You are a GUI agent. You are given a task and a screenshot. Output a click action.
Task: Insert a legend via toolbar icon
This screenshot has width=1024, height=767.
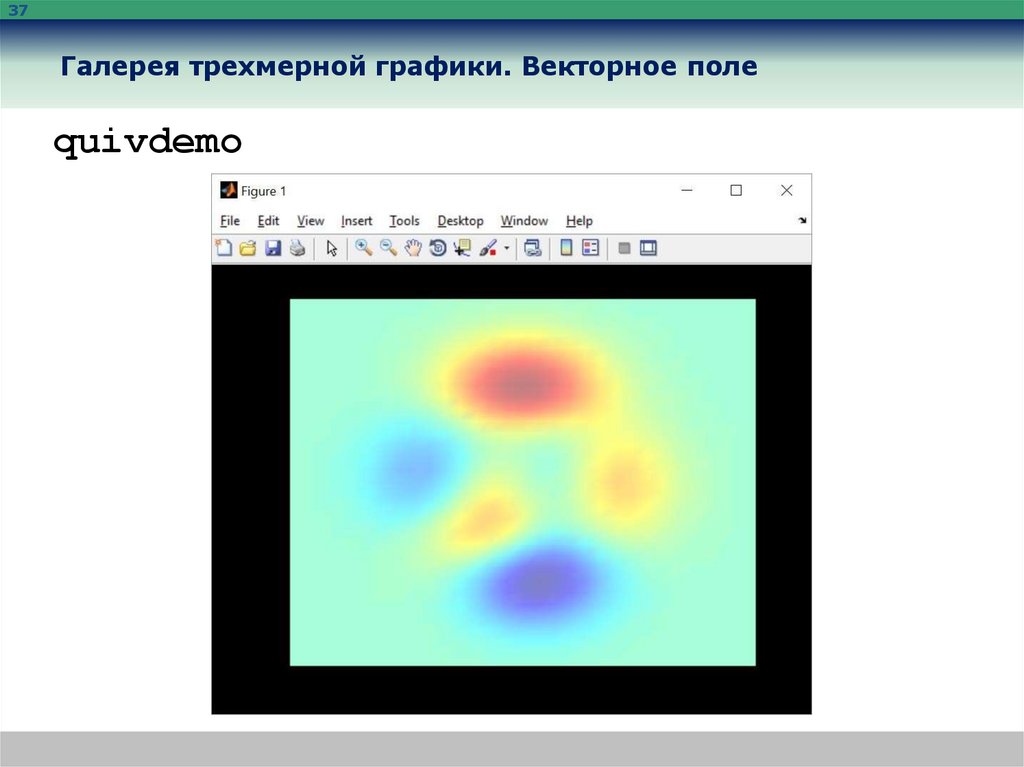tap(590, 248)
